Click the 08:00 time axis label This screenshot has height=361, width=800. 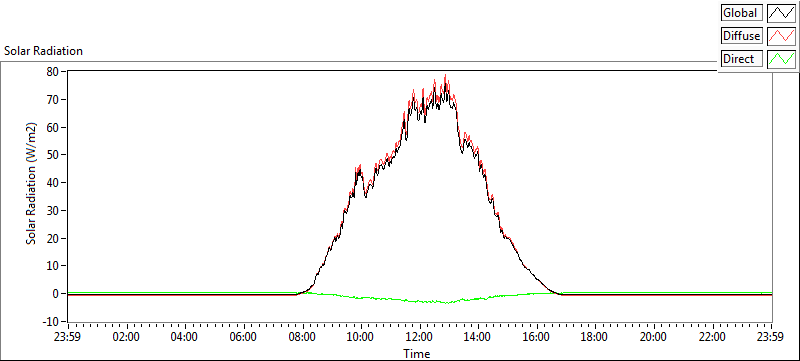point(303,337)
